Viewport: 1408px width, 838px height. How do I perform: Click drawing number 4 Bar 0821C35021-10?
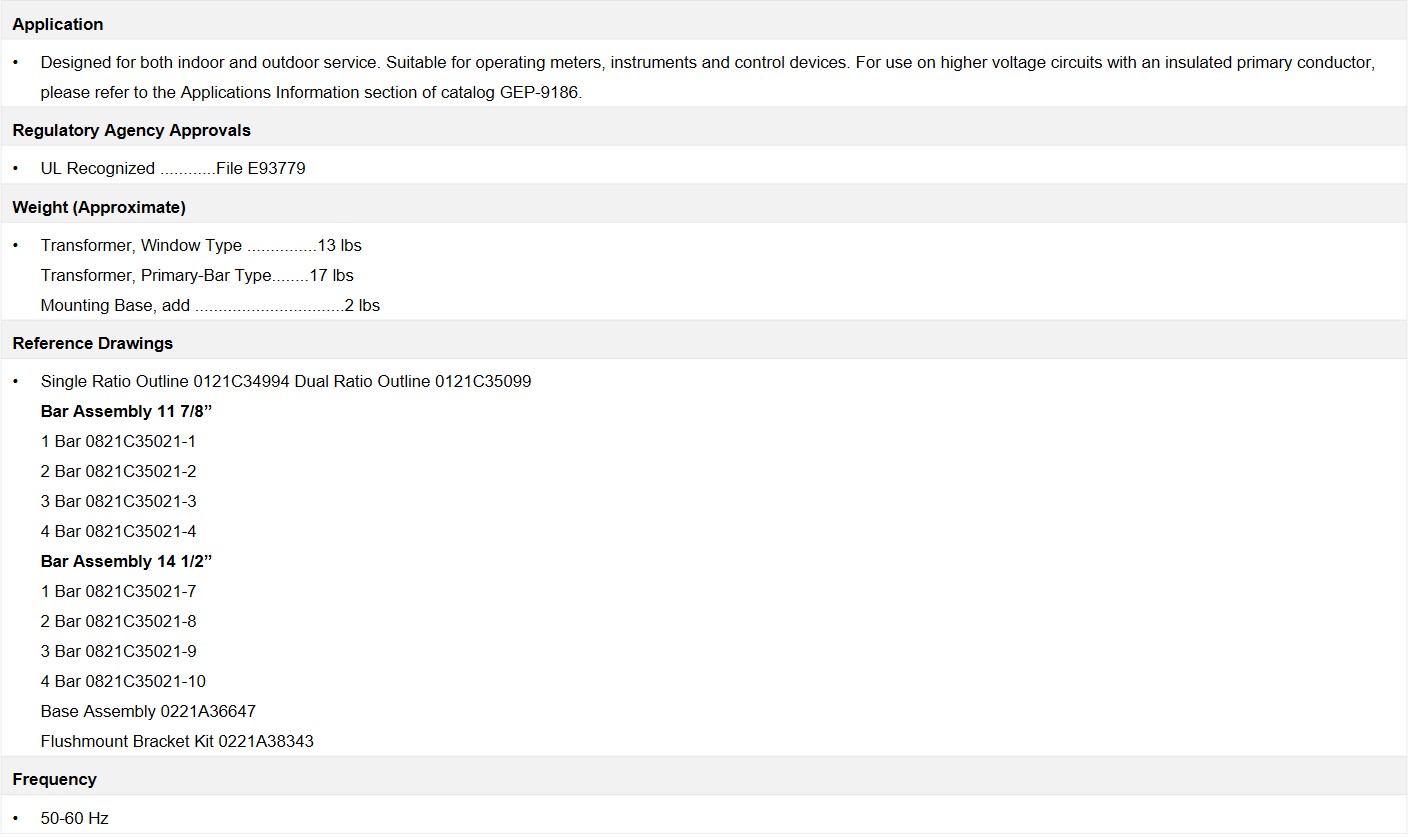tap(123, 681)
